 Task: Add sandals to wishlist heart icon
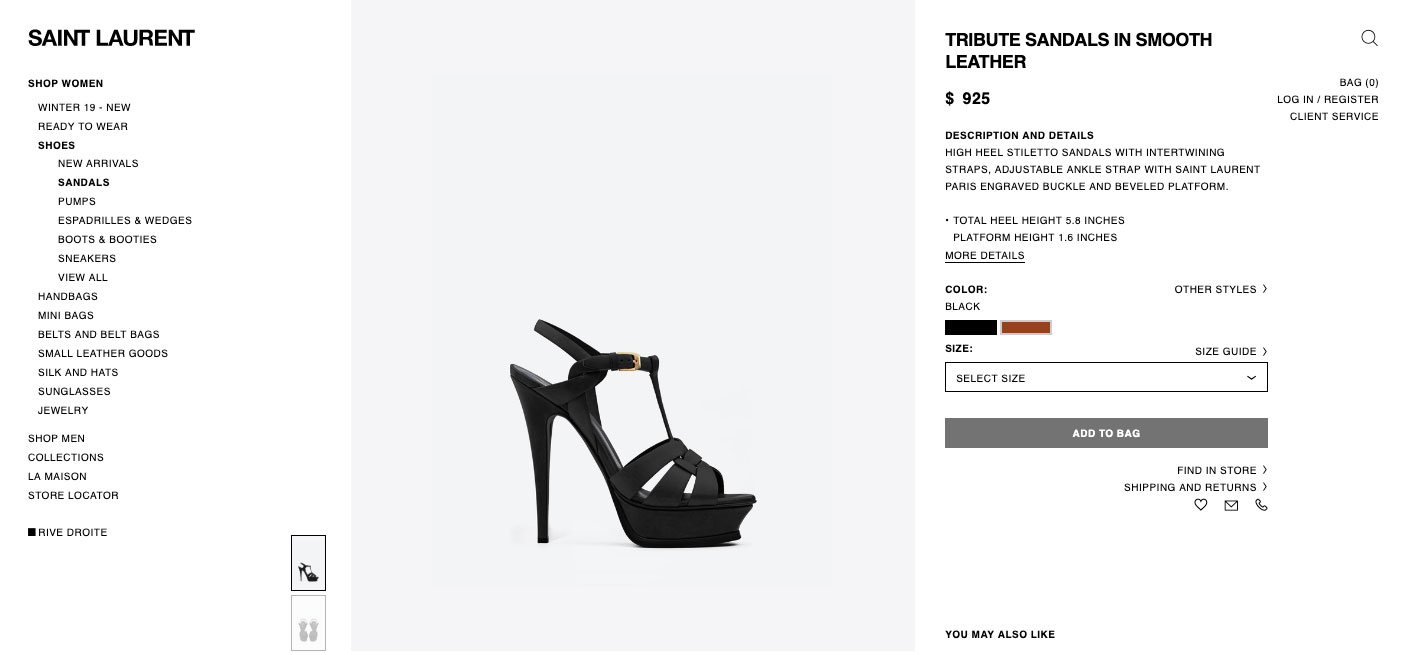(1201, 505)
